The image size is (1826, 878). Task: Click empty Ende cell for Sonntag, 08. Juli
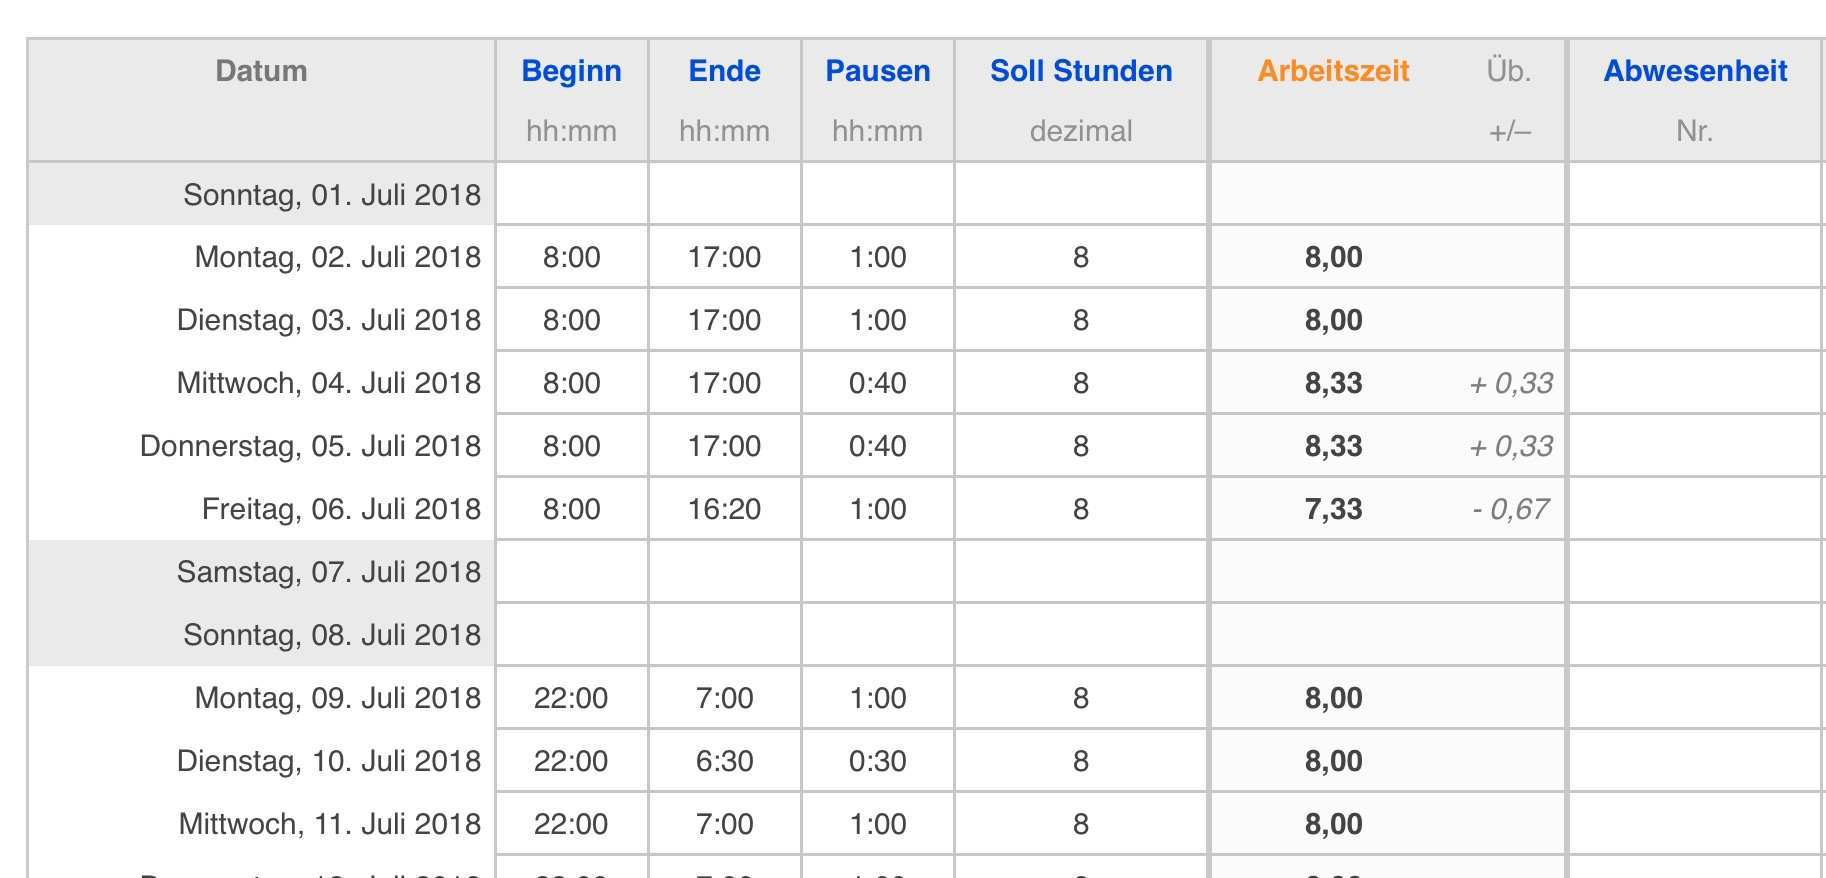(724, 635)
